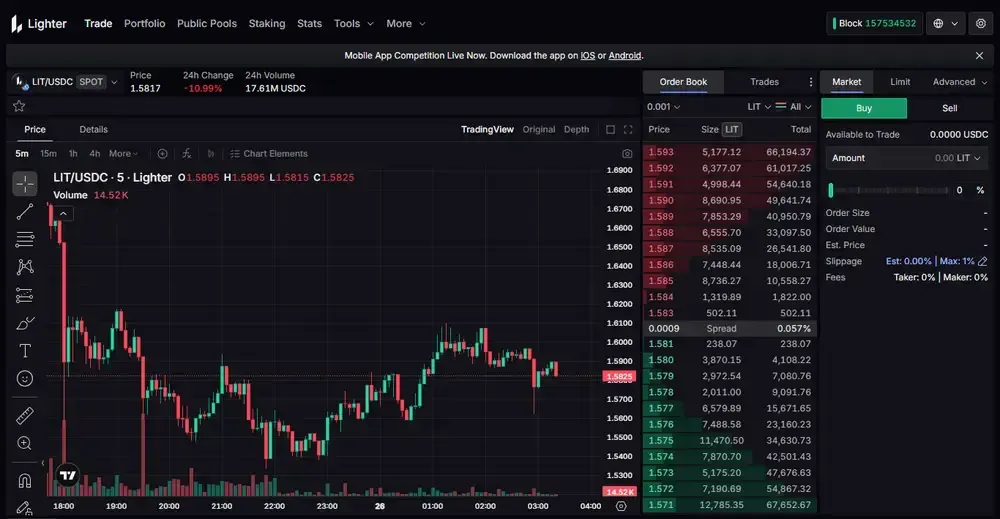Select the Limit order tab
The height and width of the screenshot is (519, 1000).
coord(900,82)
